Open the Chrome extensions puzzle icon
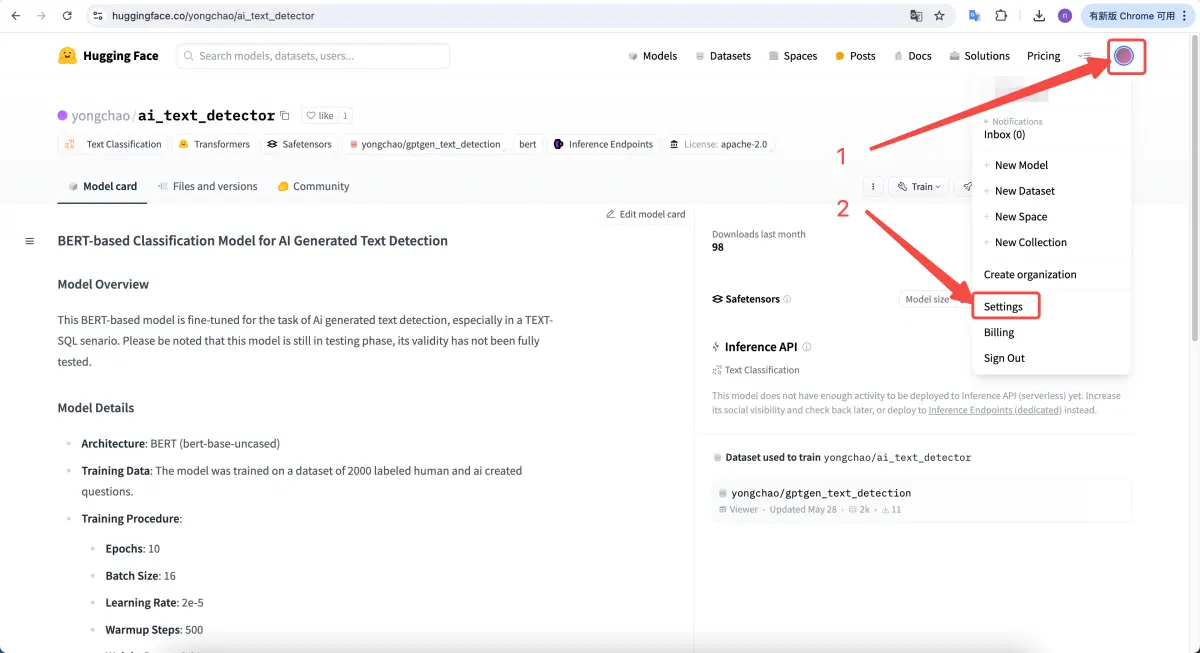The image size is (1200, 653). click(x=1001, y=16)
